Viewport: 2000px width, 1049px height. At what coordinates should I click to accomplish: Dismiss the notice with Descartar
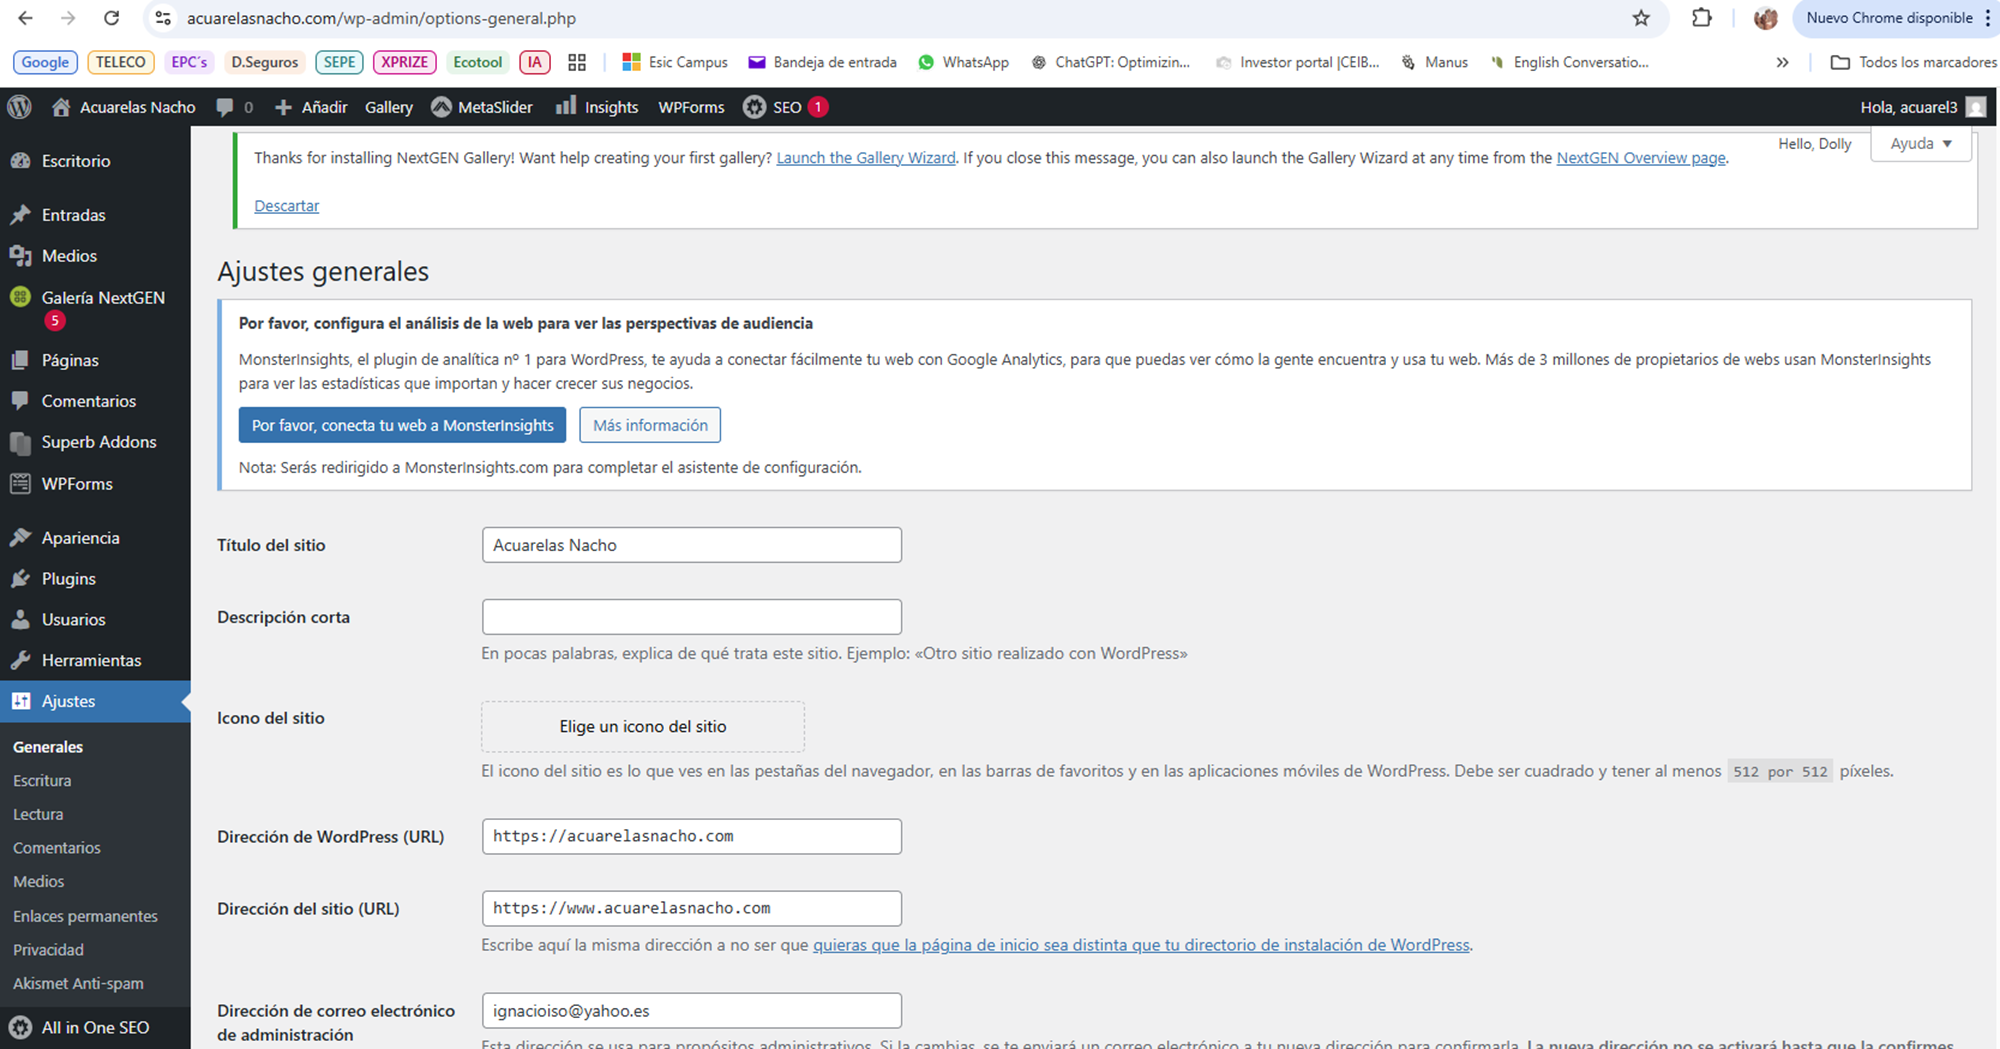tap(286, 206)
